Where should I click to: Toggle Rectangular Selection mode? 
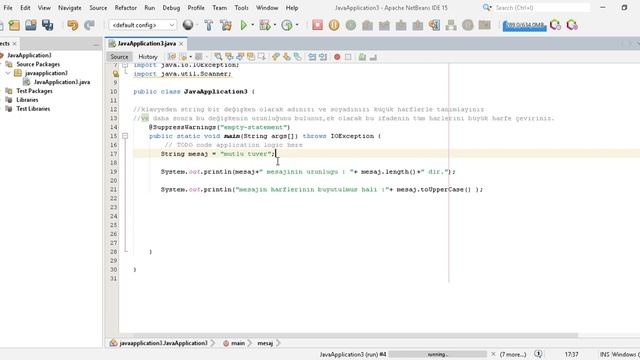[261, 57]
